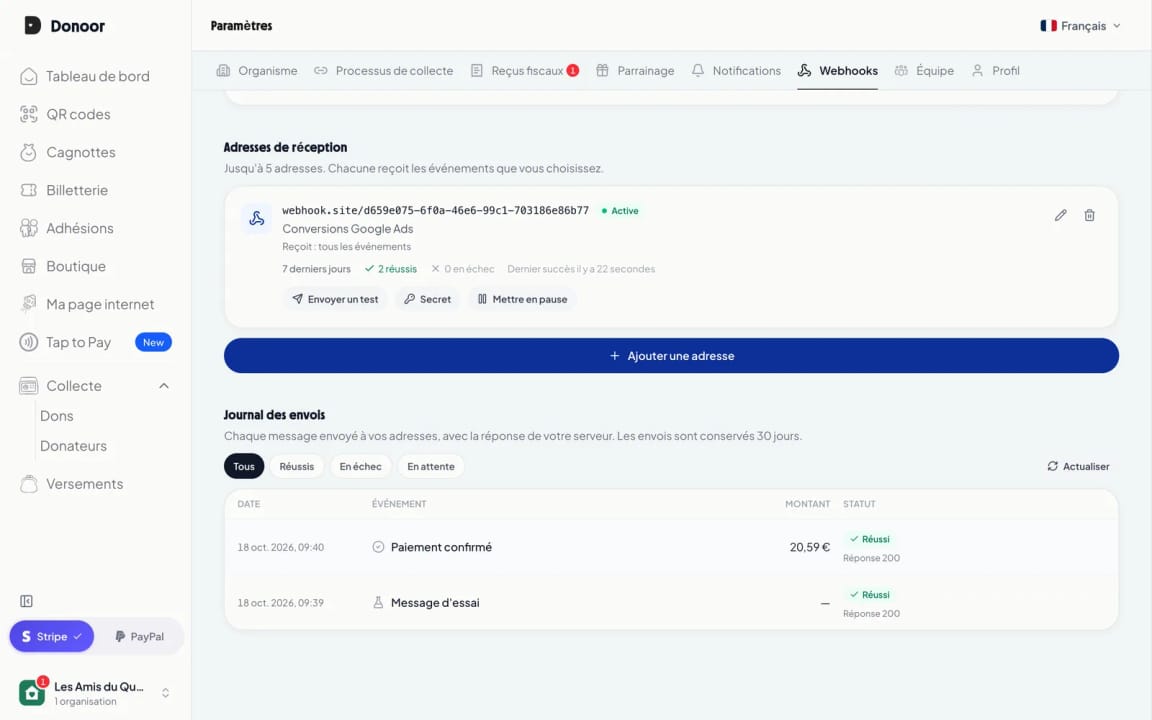Show the webhook Secret

click(428, 299)
